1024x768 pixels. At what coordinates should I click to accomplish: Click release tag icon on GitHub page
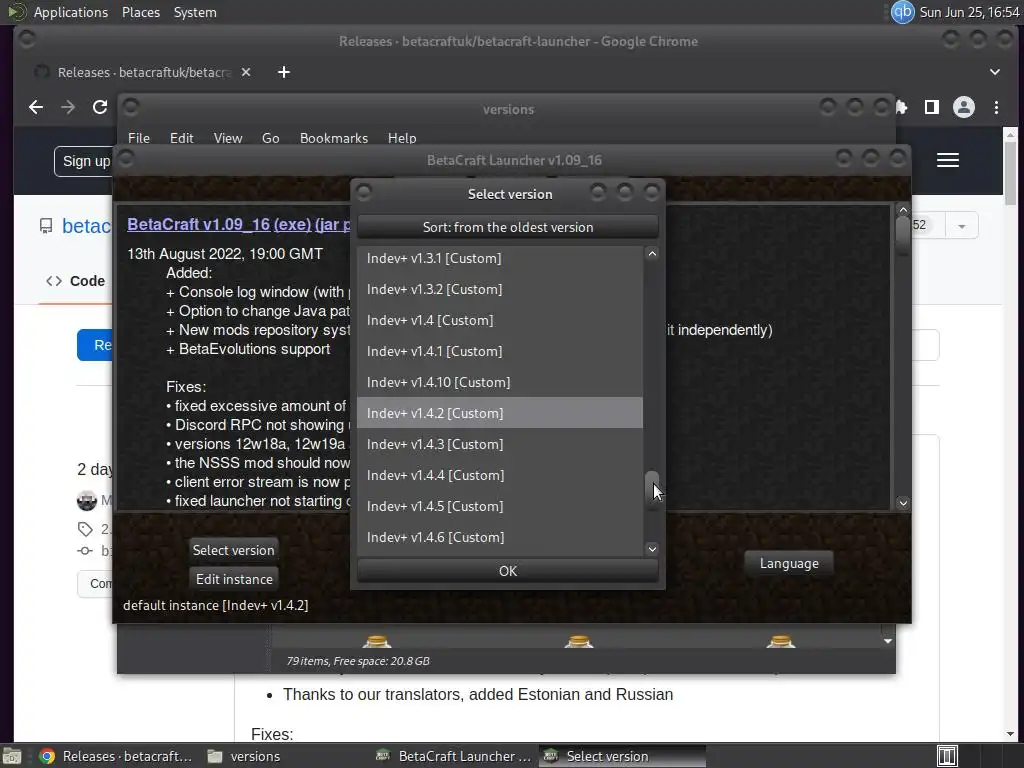(85, 529)
